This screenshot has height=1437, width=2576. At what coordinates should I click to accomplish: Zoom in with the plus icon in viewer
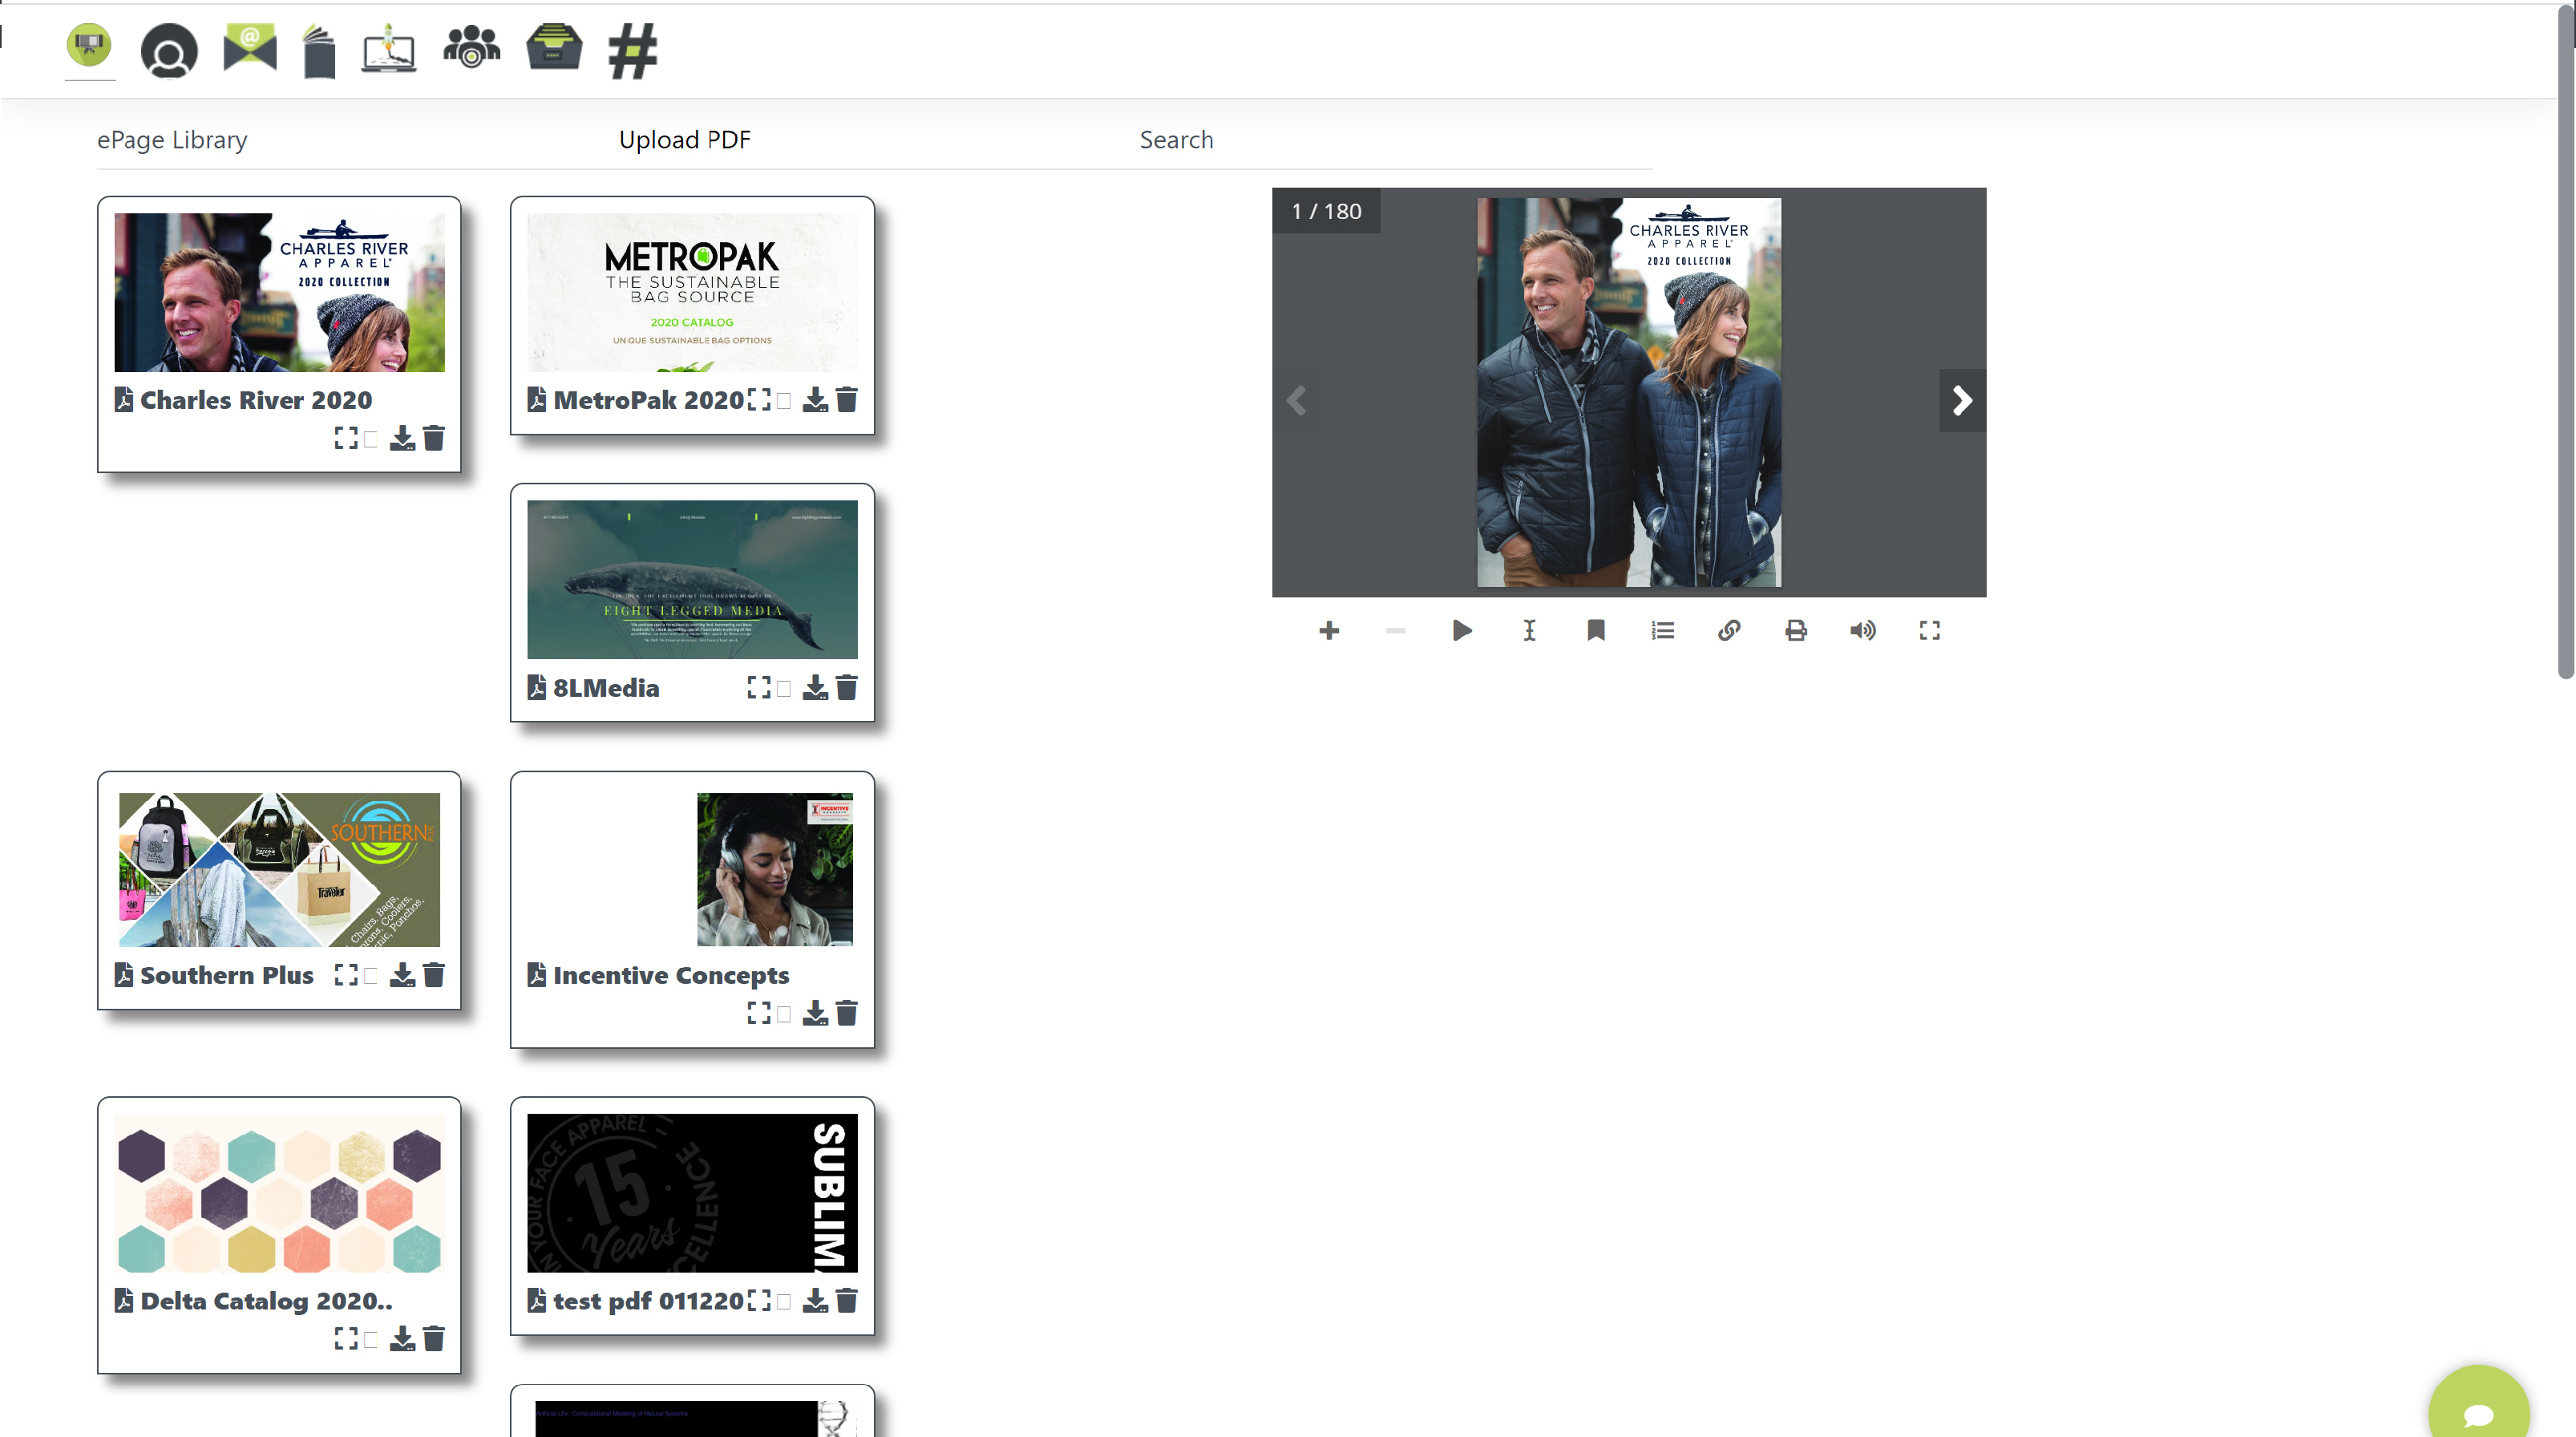(x=1329, y=630)
